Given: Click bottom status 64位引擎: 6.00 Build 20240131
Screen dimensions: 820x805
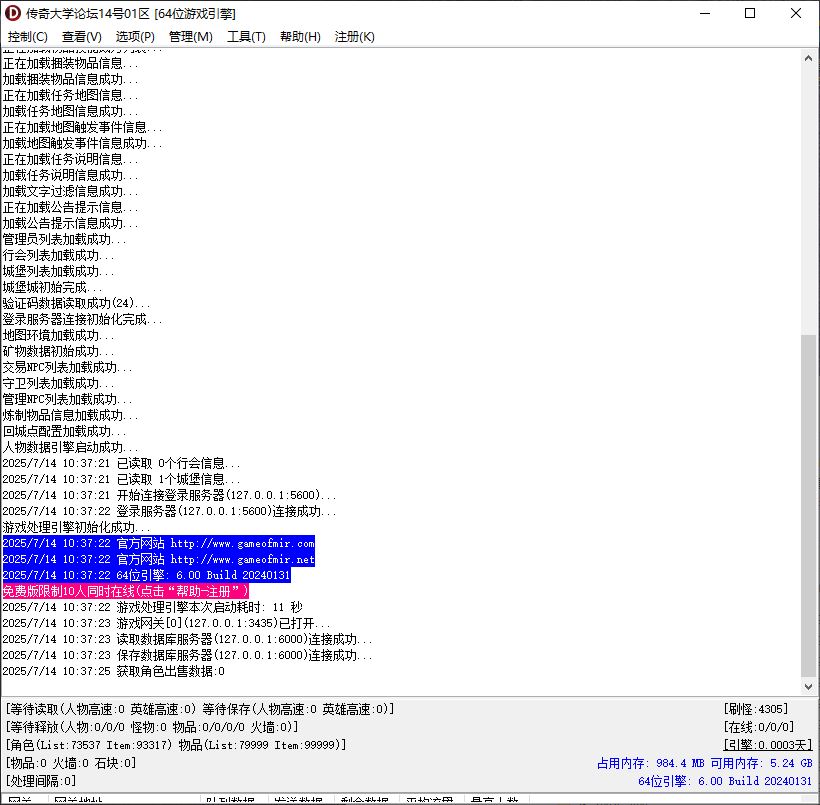Looking at the screenshot, I should [x=725, y=780].
